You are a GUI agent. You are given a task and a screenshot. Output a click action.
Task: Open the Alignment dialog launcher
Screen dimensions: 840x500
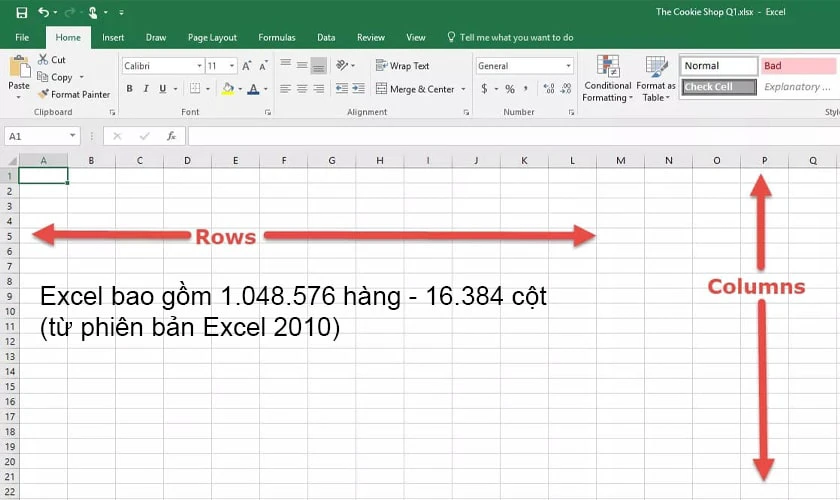[466, 113]
